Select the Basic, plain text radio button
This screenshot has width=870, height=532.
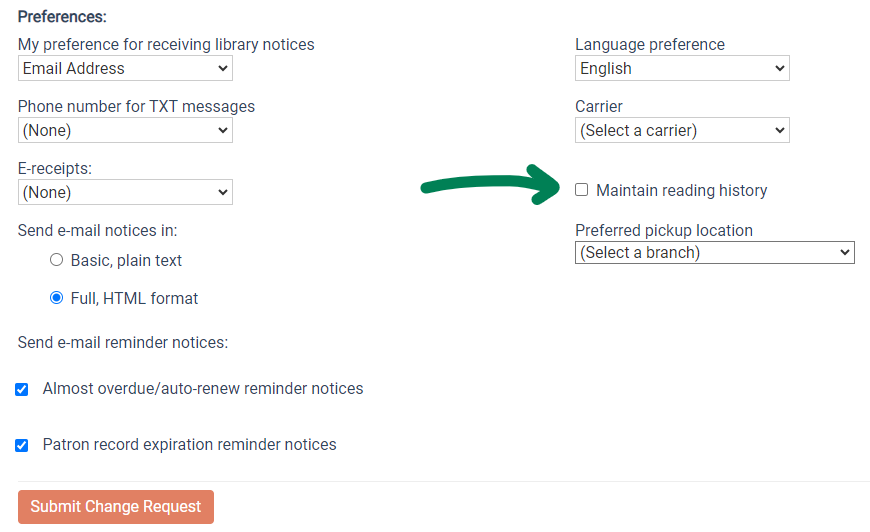click(x=57, y=260)
